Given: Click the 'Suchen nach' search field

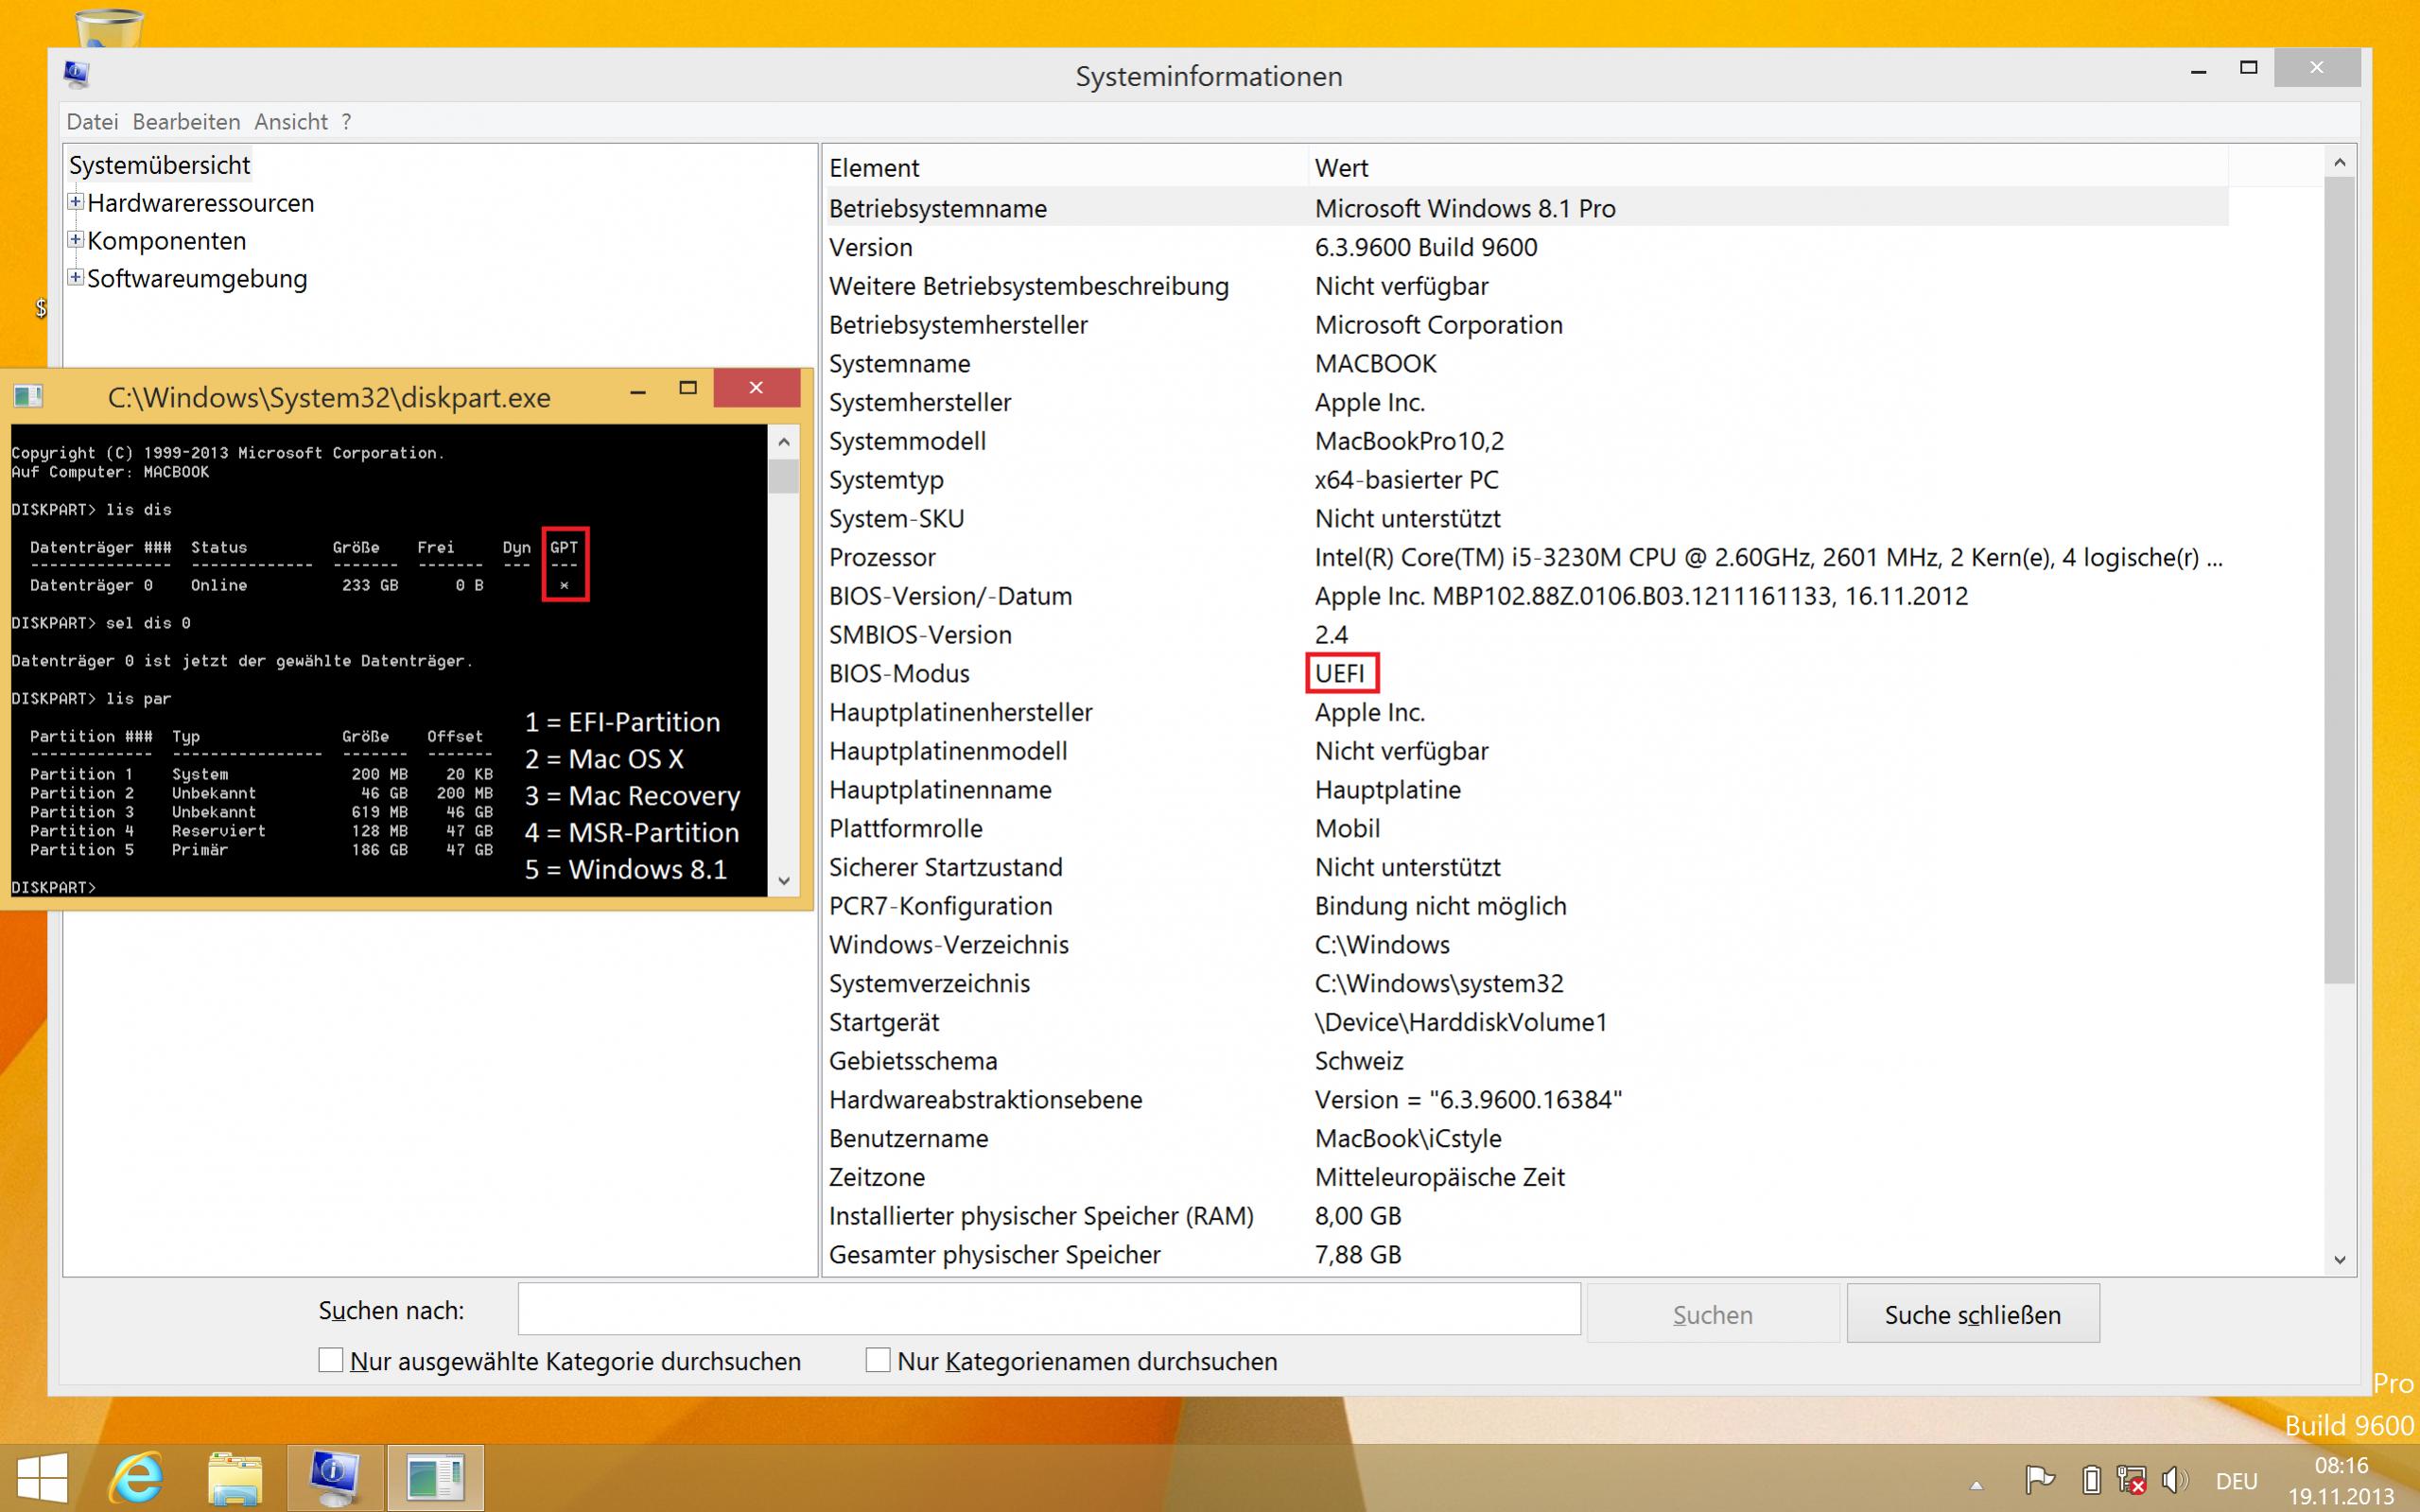Looking at the screenshot, I should [x=1048, y=1309].
